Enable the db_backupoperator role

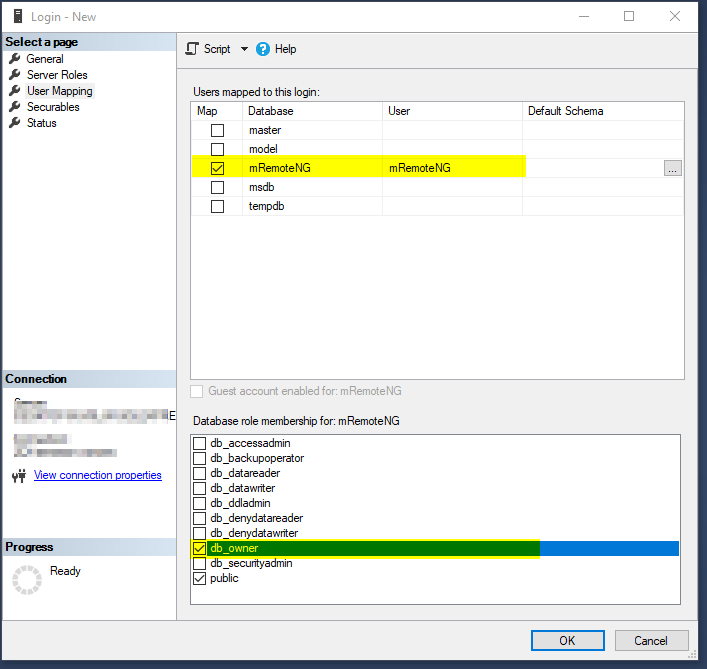tap(199, 458)
